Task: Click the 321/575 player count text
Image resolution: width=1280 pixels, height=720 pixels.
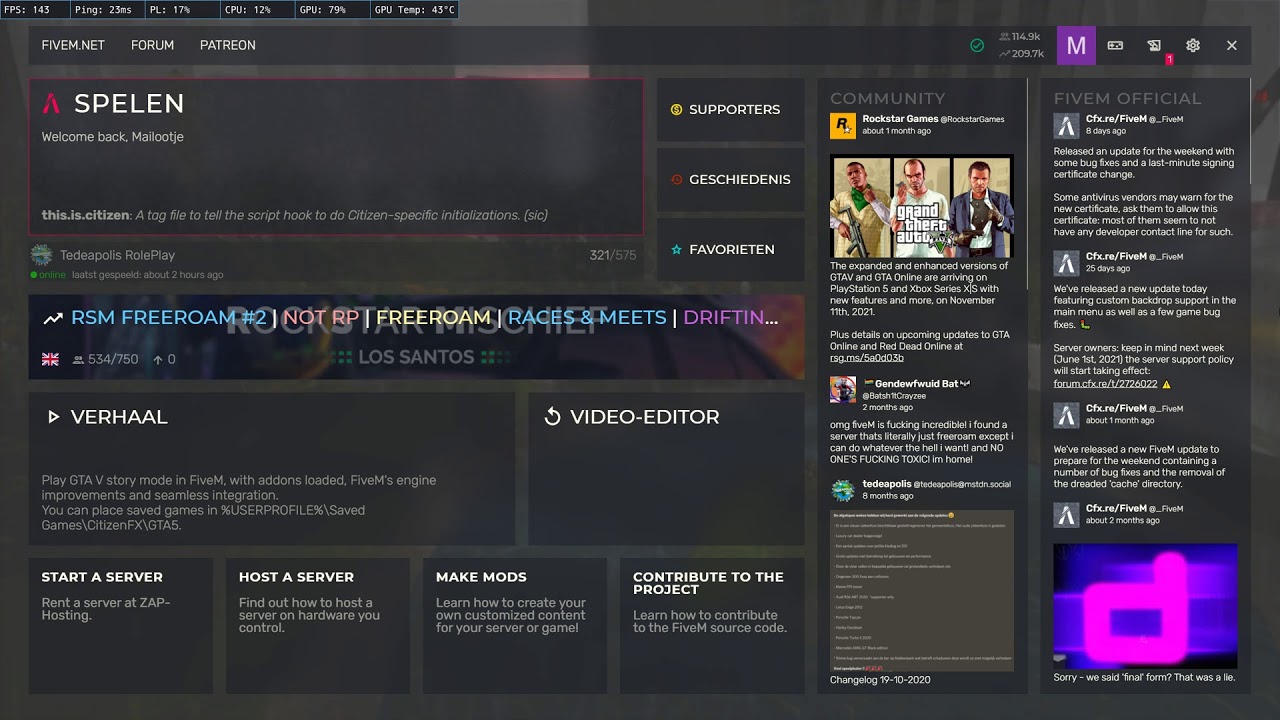Action: [613, 255]
